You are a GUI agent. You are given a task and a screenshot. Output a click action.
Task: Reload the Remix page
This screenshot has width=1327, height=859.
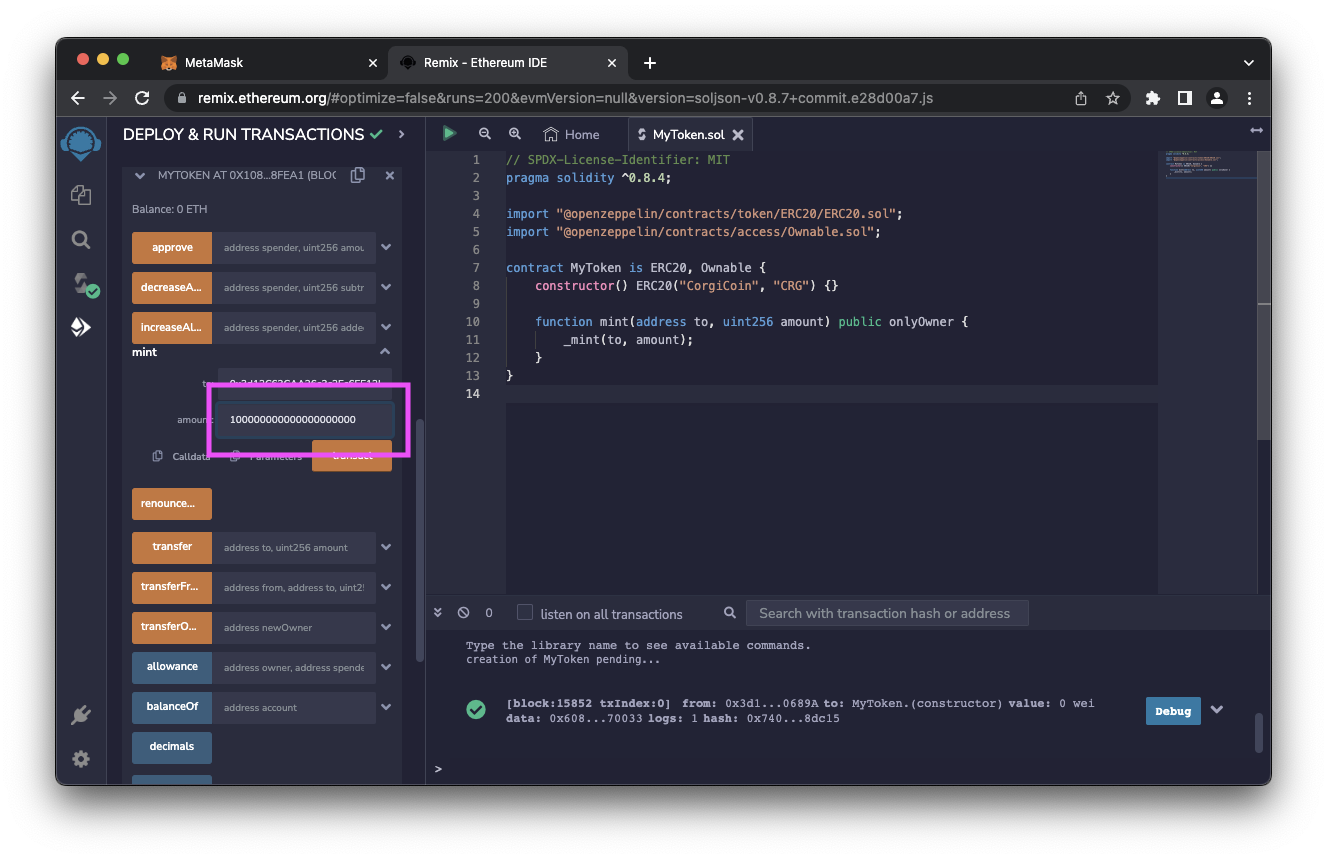[x=142, y=98]
